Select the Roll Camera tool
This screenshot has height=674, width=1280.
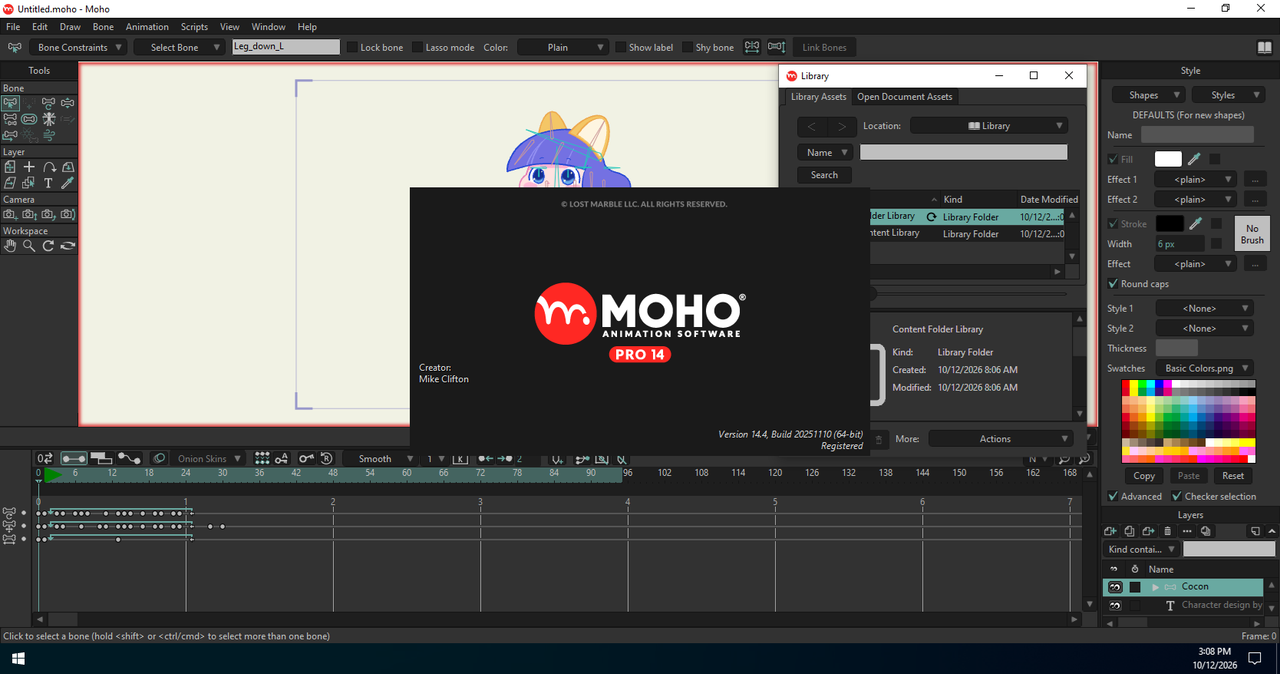(48, 214)
